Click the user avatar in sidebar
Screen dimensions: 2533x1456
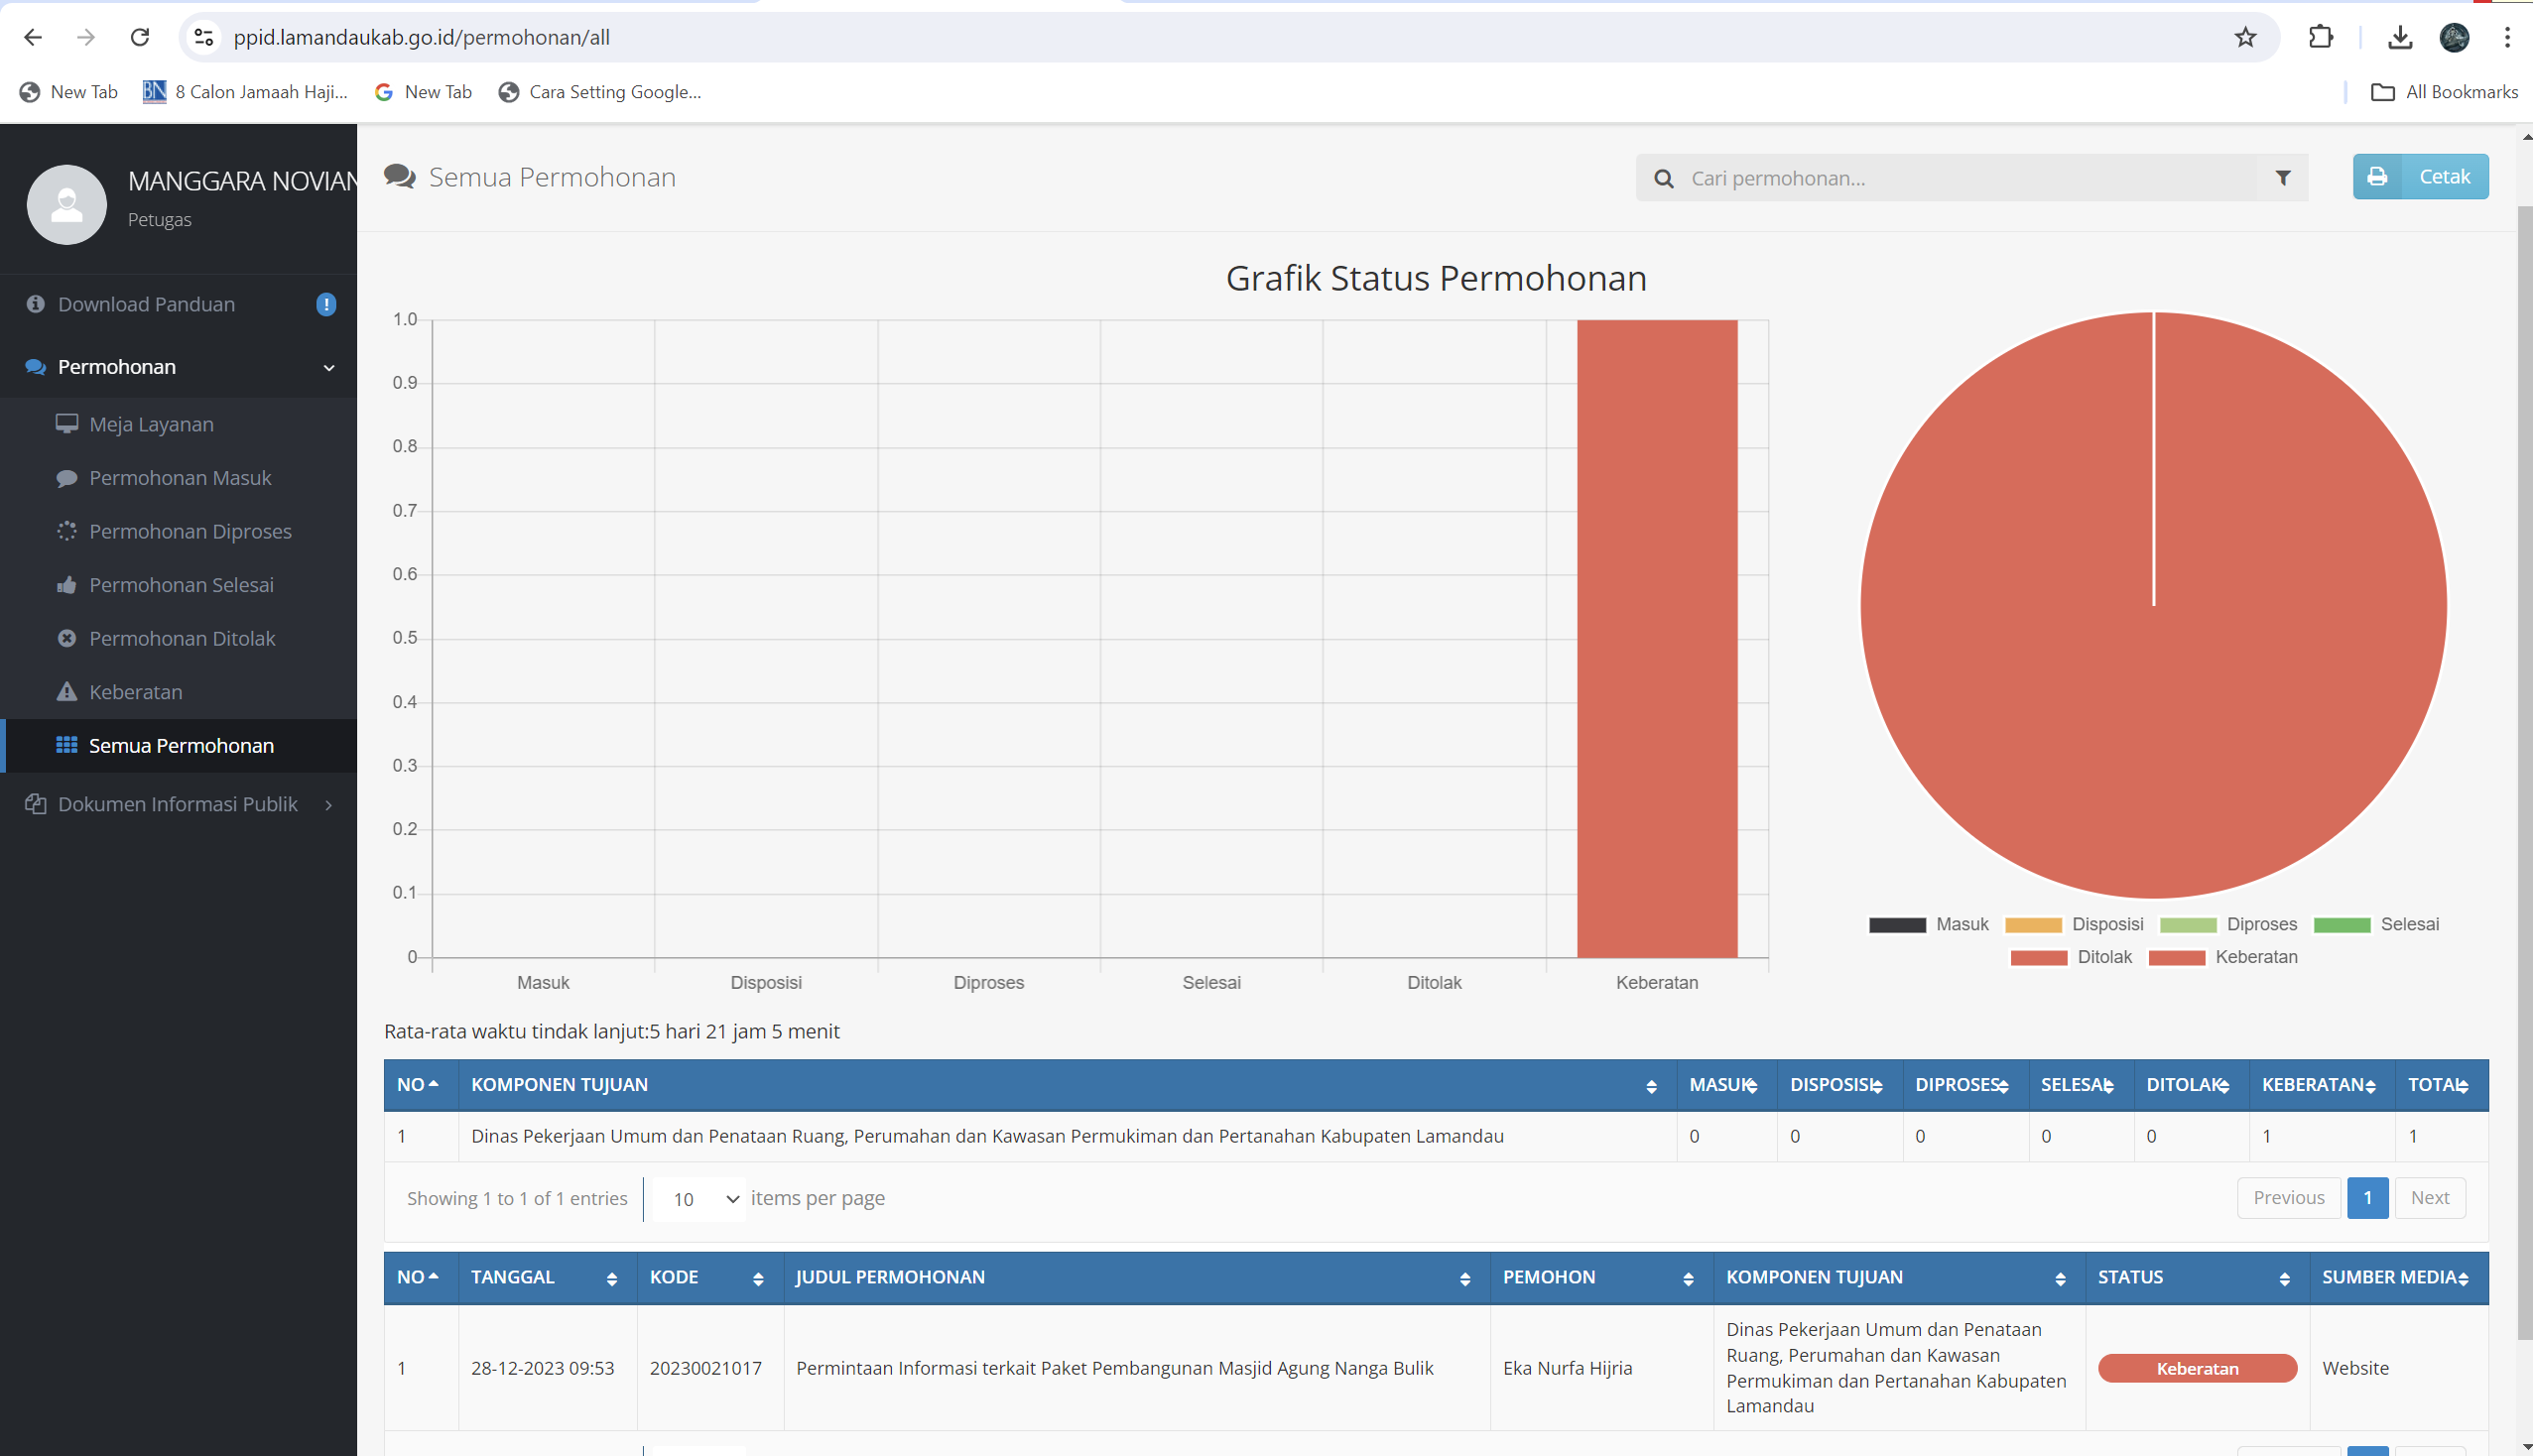coord(67,204)
